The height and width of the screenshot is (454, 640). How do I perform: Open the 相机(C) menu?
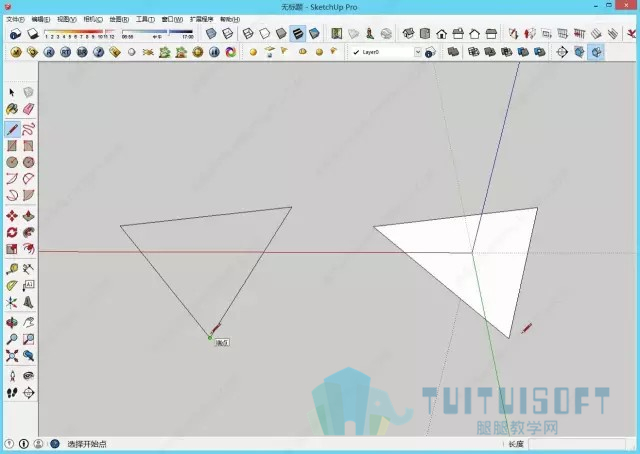point(93,19)
